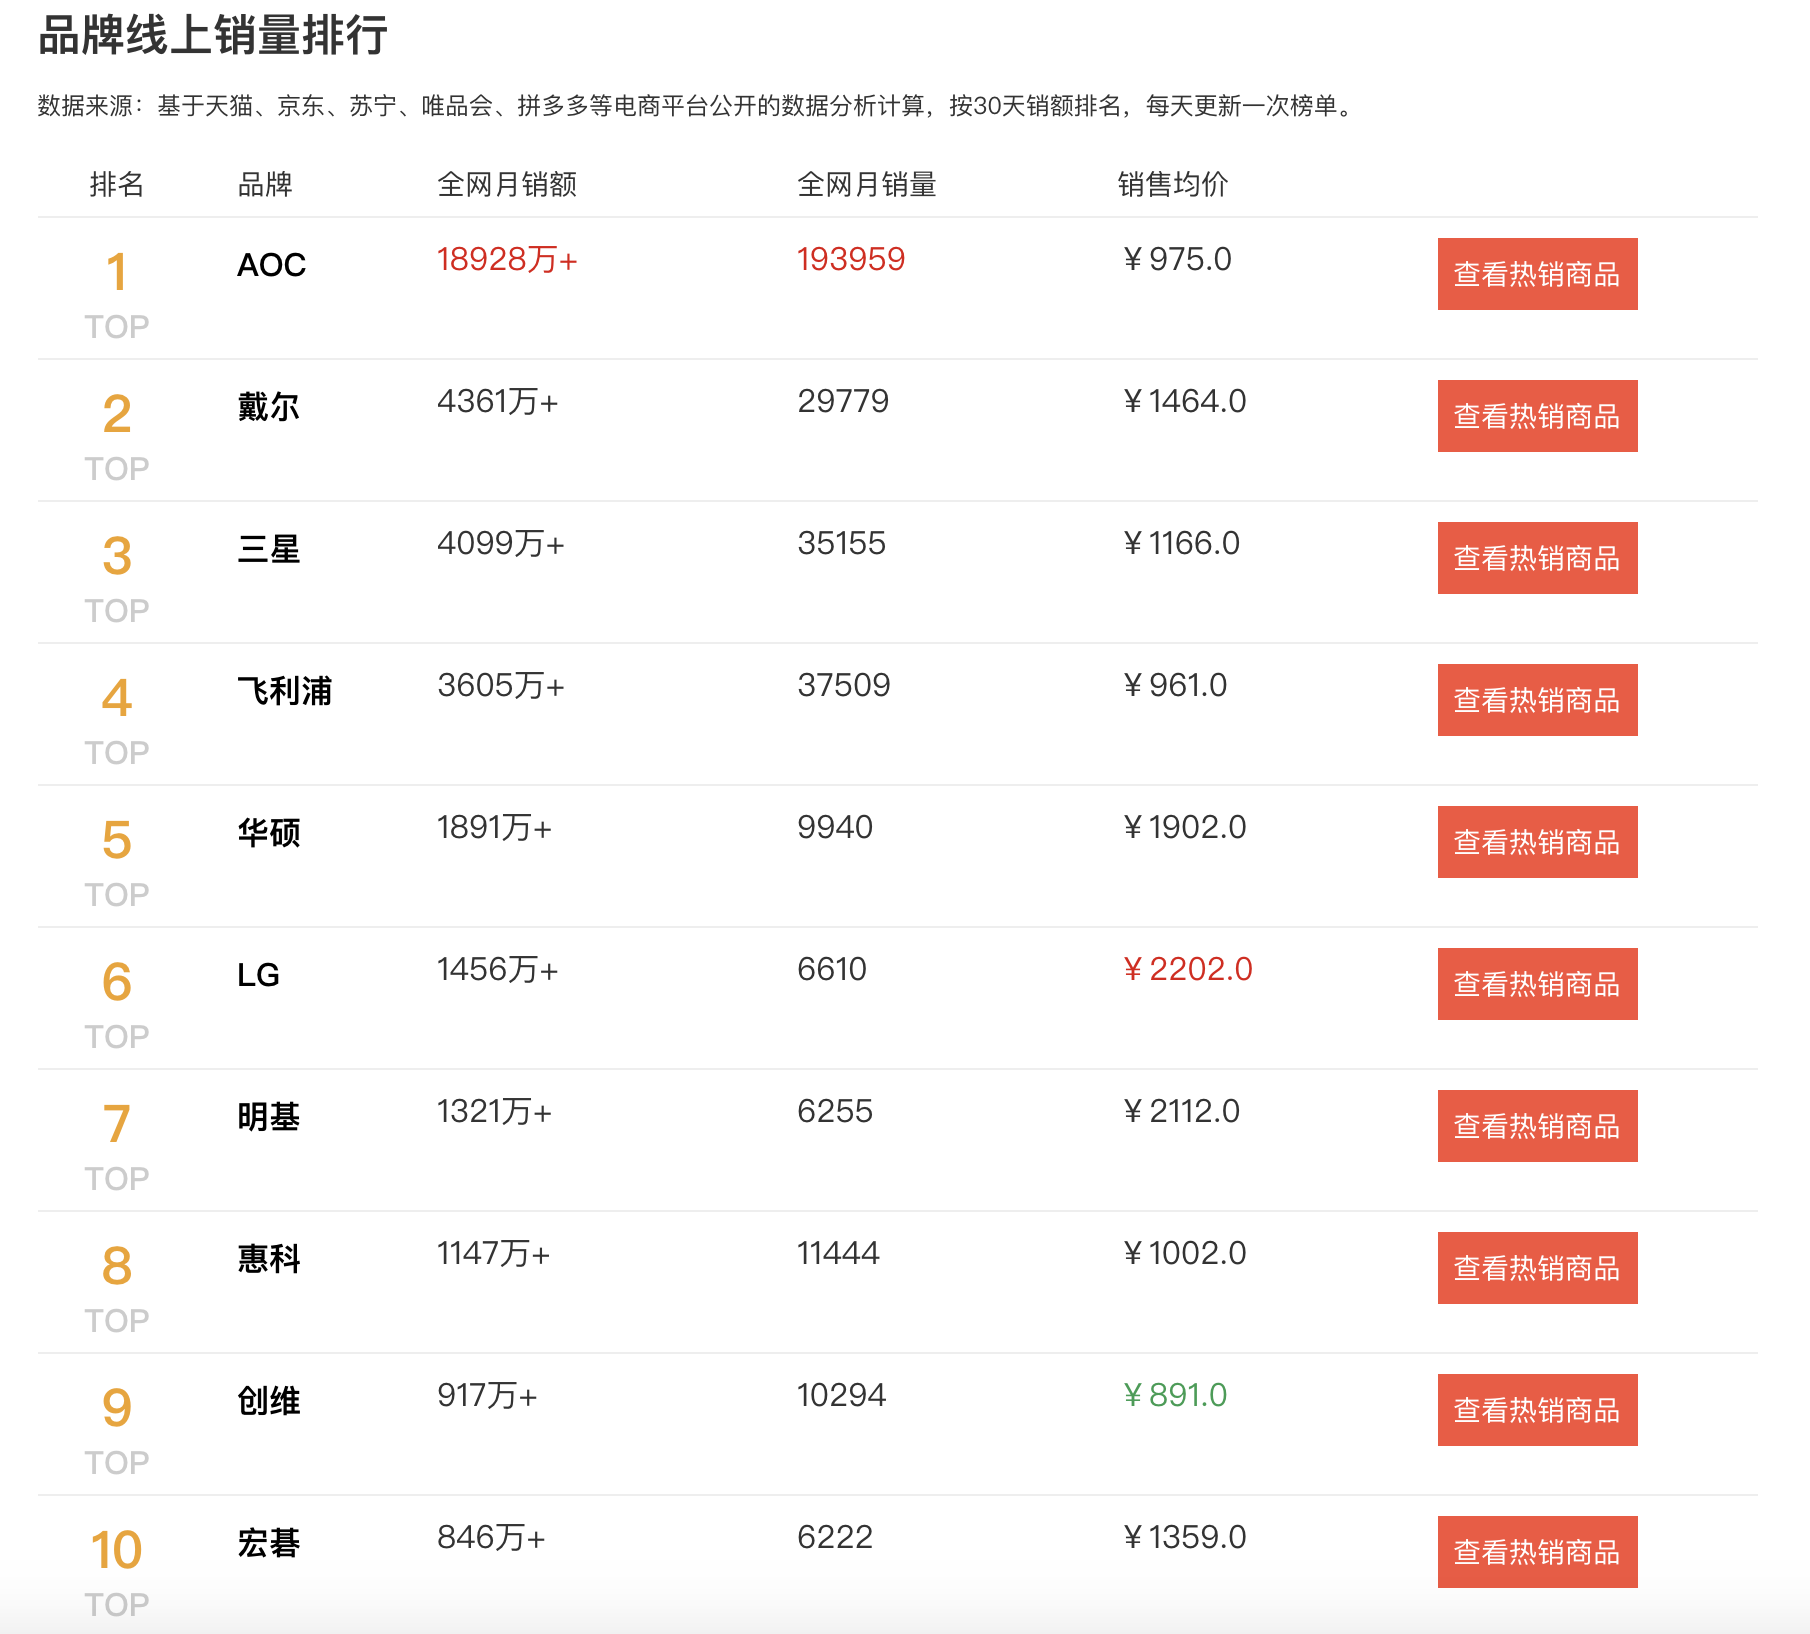This screenshot has width=1810, height=1634.
Task: 点击LG的查看热销商品按钮
Action: click(x=1537, y=983)
